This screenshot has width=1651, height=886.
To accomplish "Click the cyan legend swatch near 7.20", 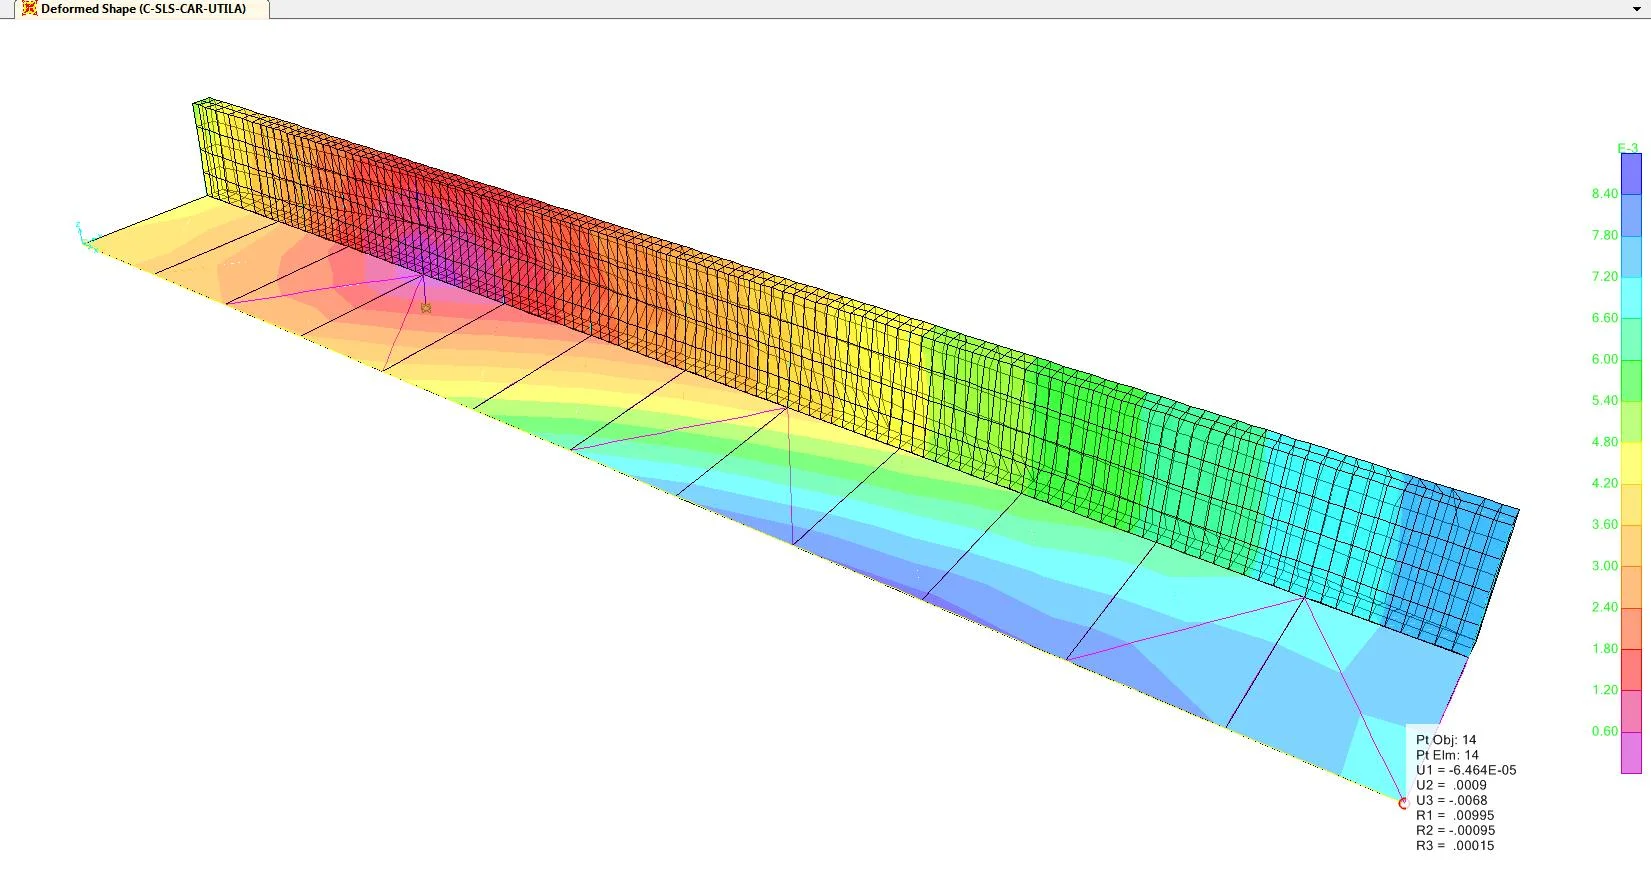I will [x=1631, y=297].
